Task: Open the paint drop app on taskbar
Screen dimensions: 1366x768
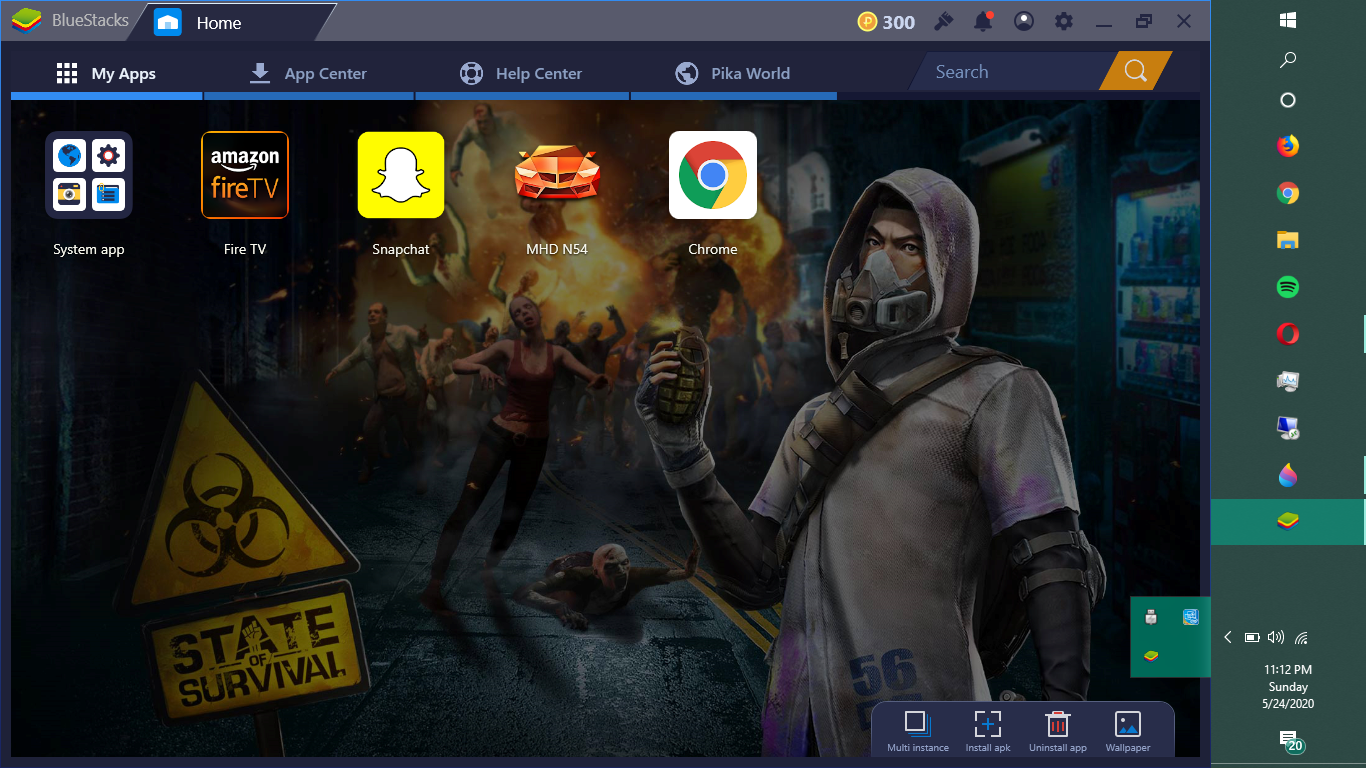Action: 1288,475
